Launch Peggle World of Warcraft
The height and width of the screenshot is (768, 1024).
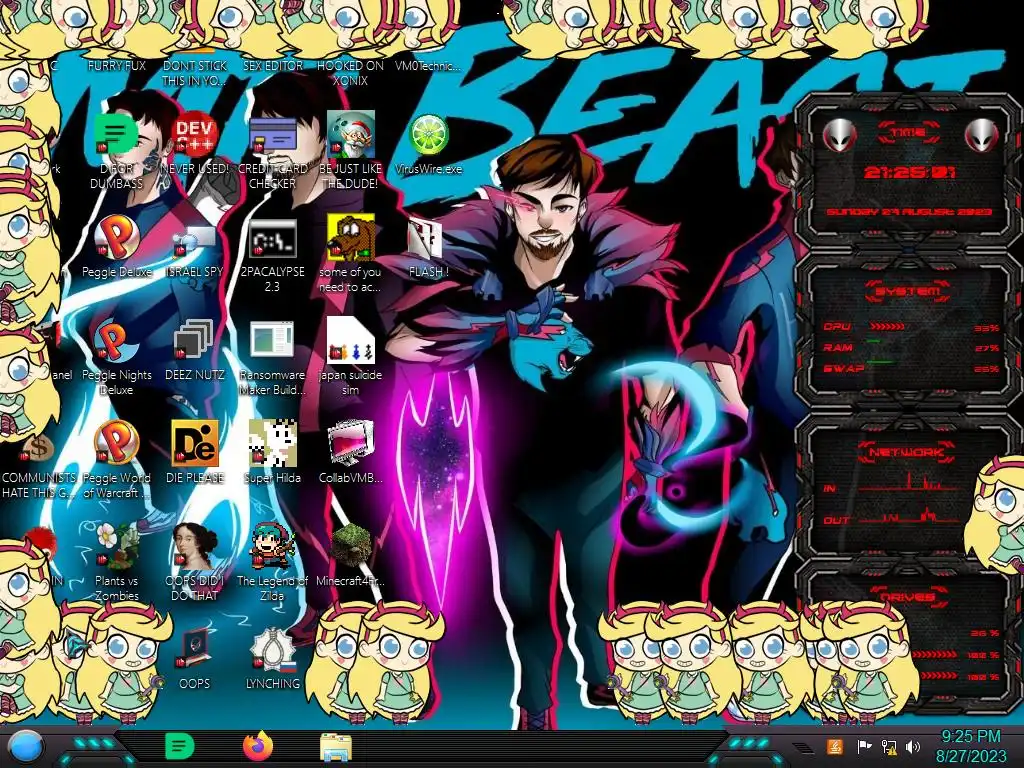(x=116, y=444)
